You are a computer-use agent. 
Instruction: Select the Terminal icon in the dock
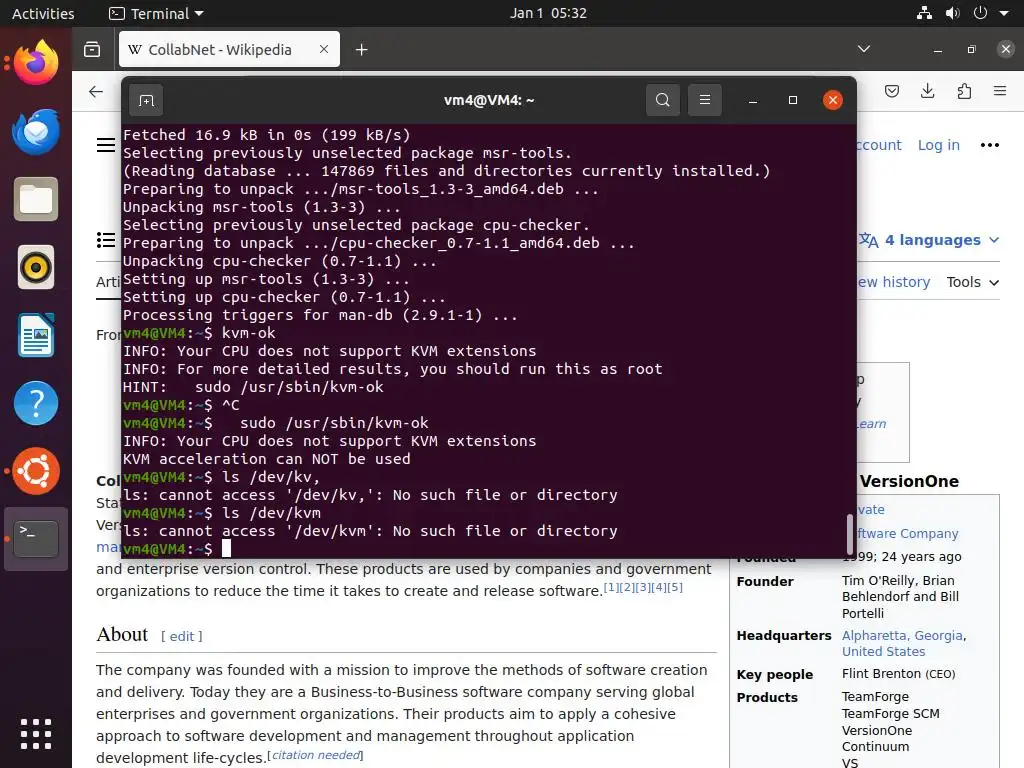36,539
